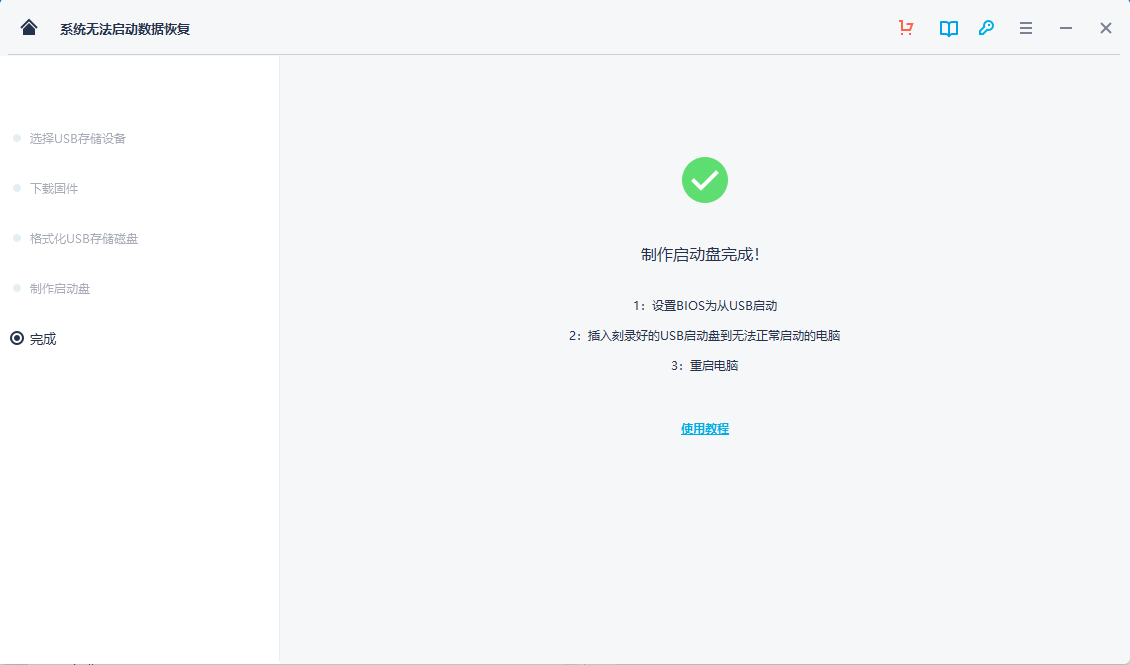Click the key registration icon

point(986,28)
